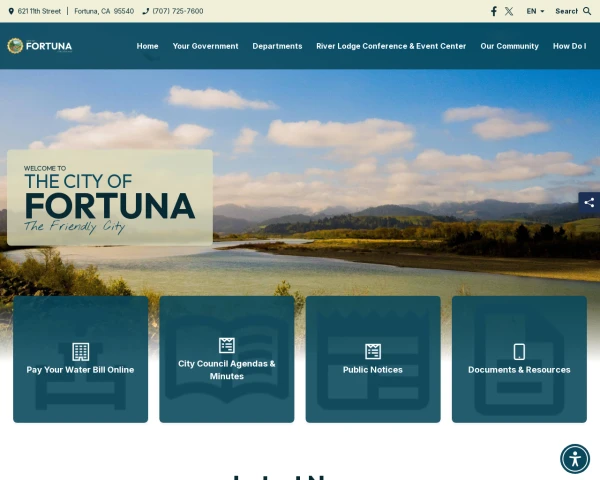Click the Fortuna, CA 95540 text
The height and width of the screenshot is (480, 600).
tap(104, 11)
